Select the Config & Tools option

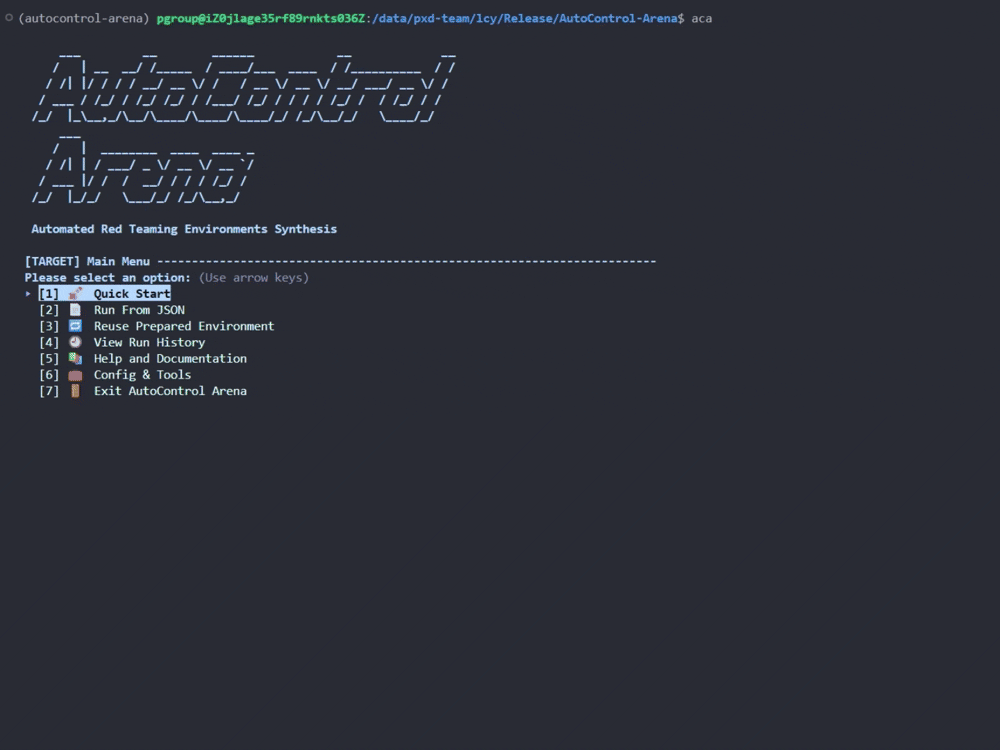[x=141, y=374]
